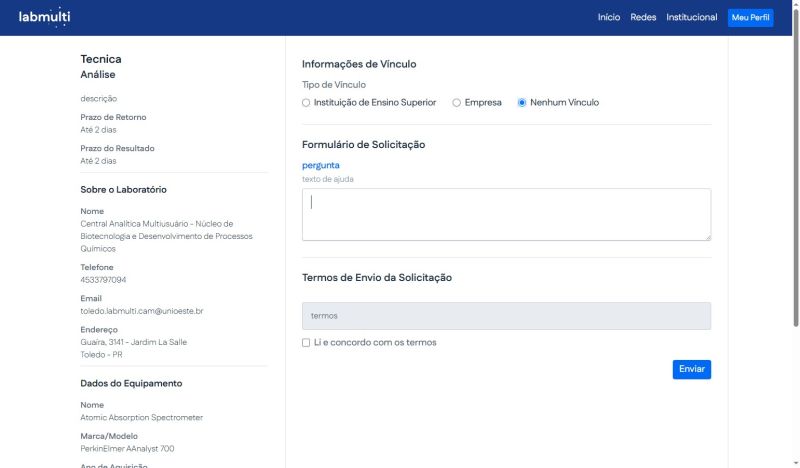The height and width of the screenshot is (468, 800).
Task: Select Instituição de Ensino Superior radio option
Action: (307, 103)
